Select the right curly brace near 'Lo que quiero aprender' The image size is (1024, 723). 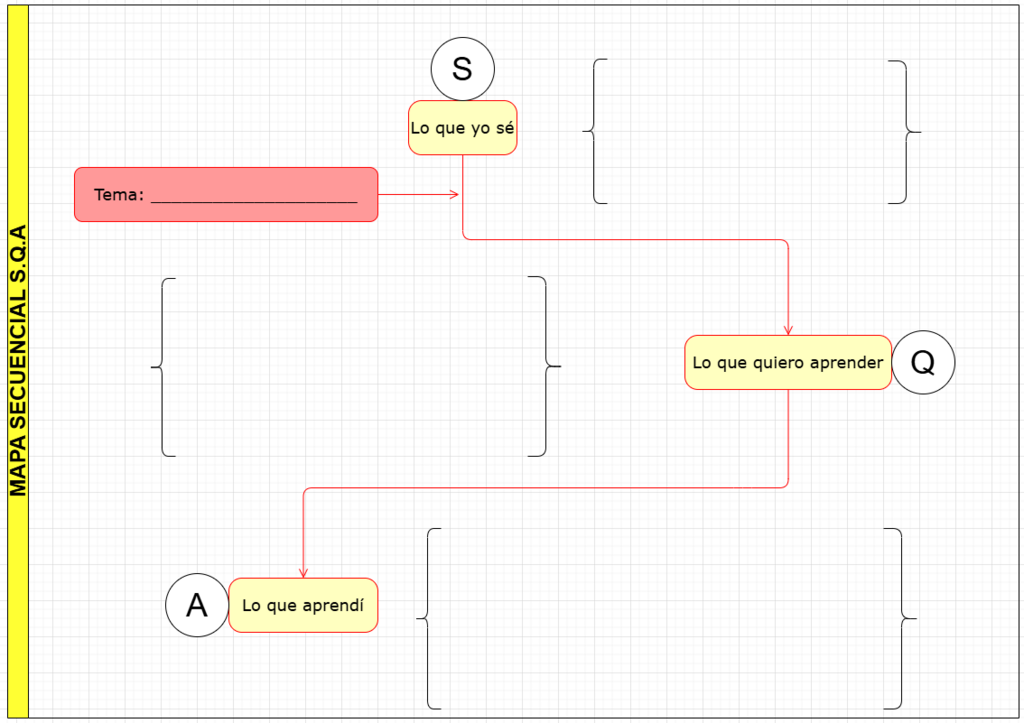pos(545,366)
